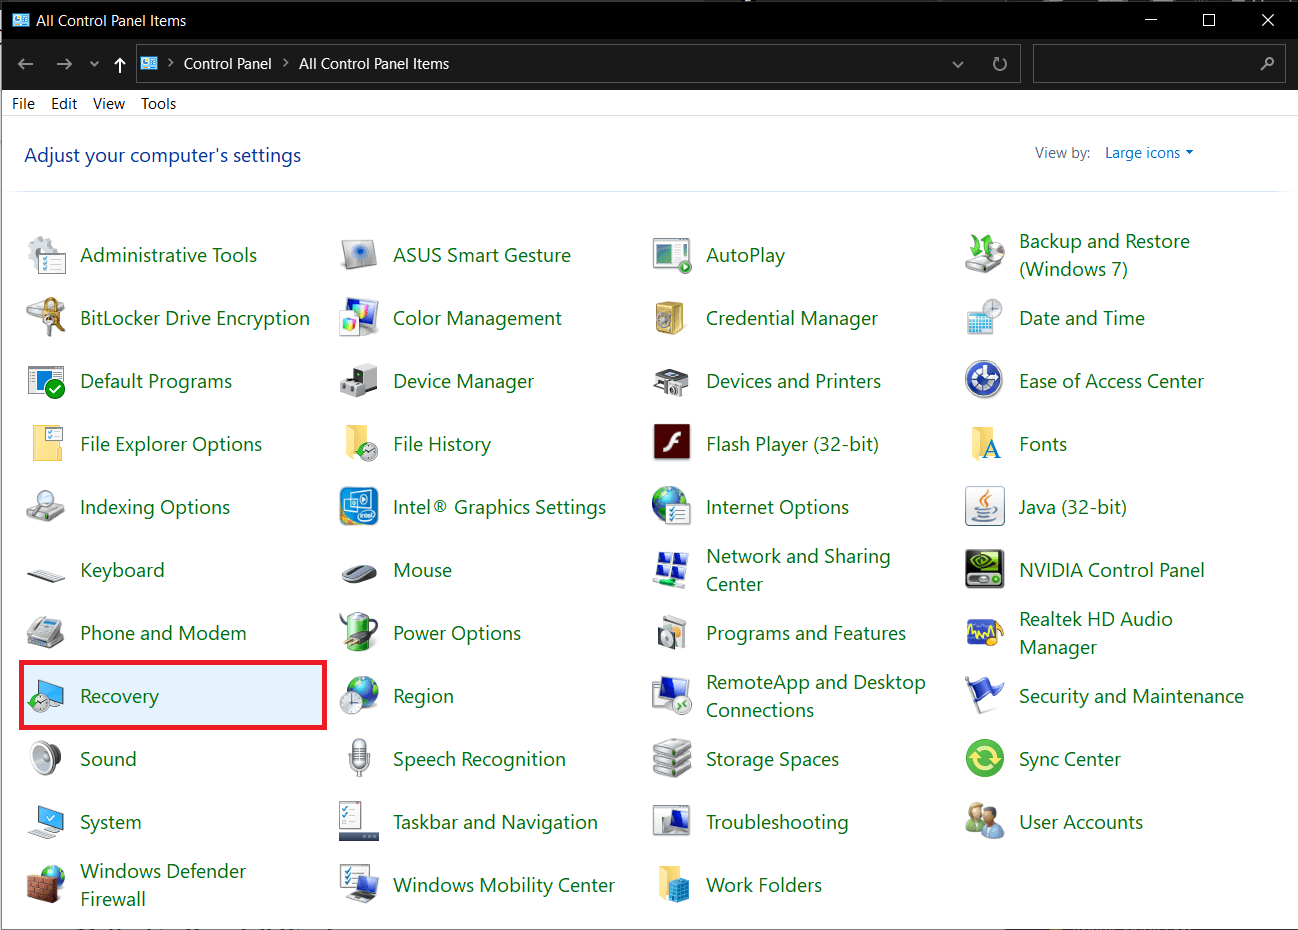Expand the Control Panel breadcrumb chevron
1298x930 pixels.
(x=284, y=63)
